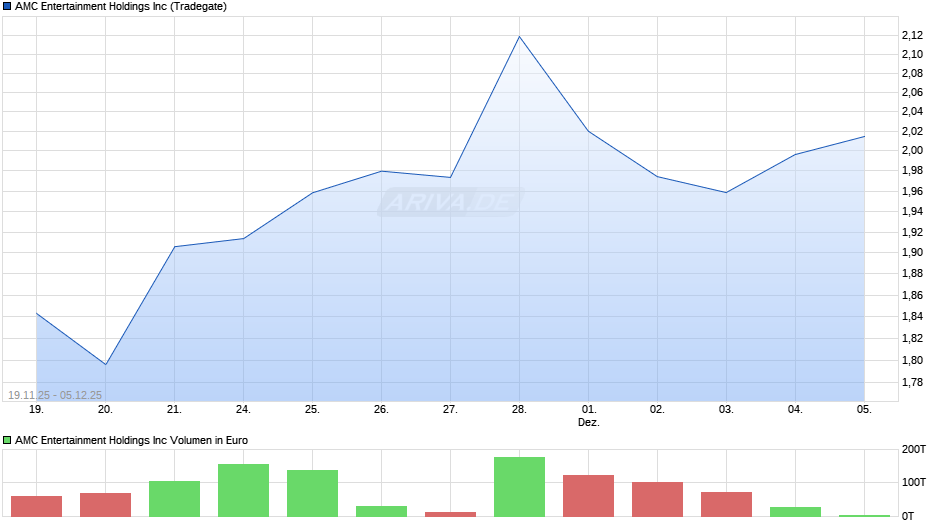Click the 'AMC Entertainment Holdings Inc Volumen in Euro' label
Viewport: 940px width, 526px height.
[131, 440]
